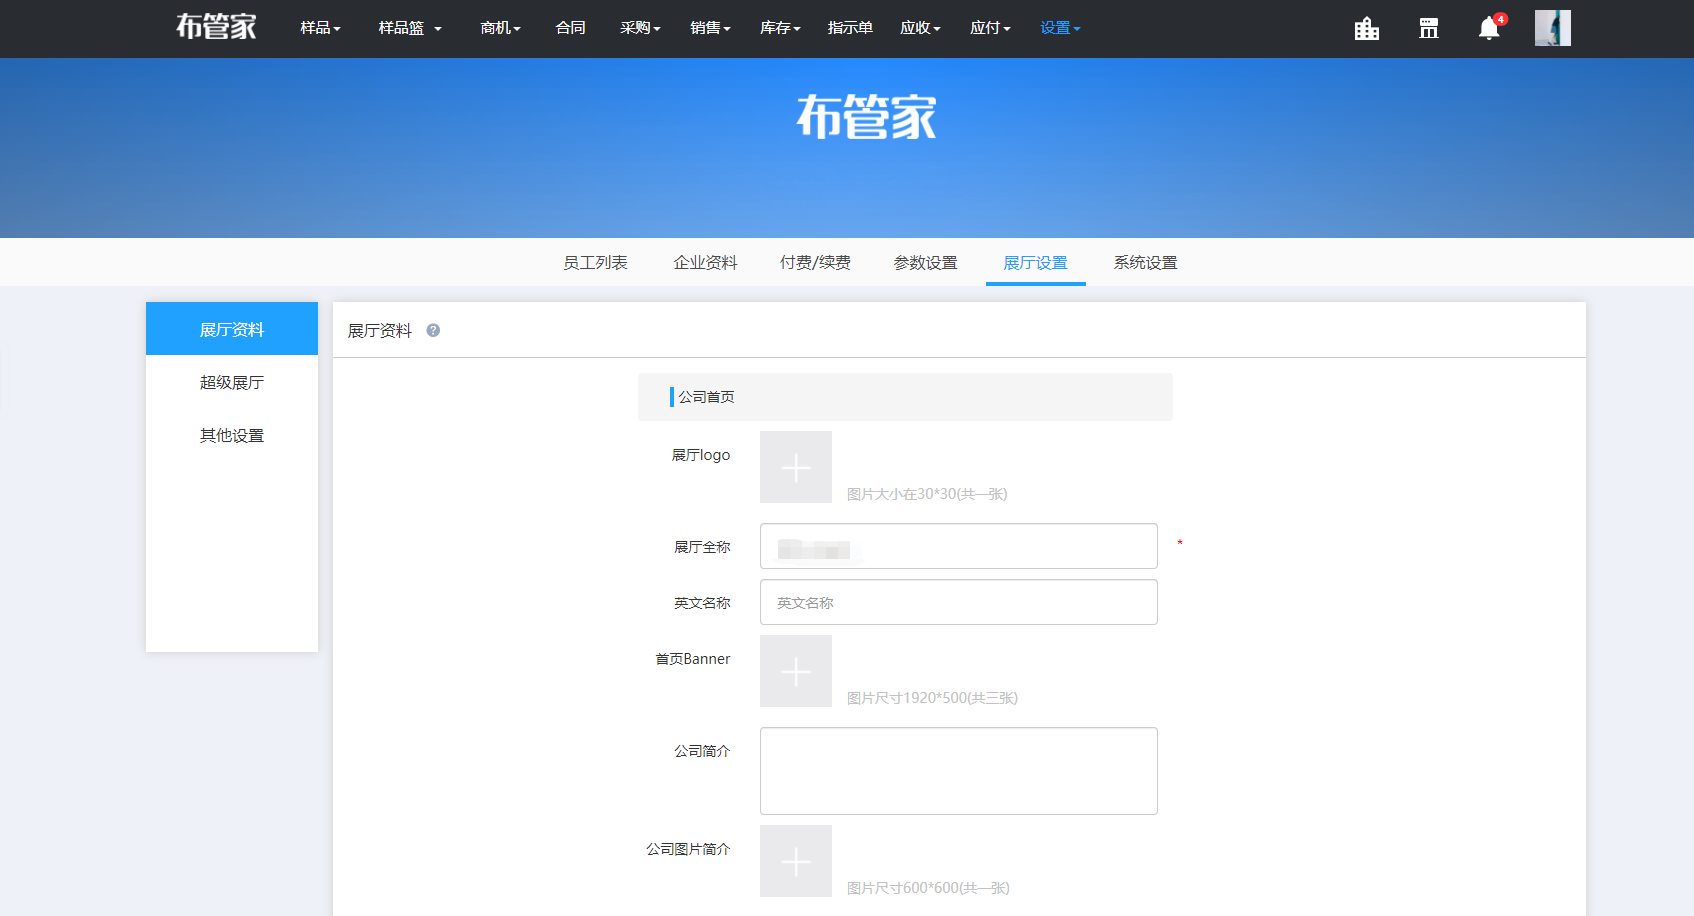Add a 首页Banner image via plus box
Image resolution: width=1694 pixels, height=916 pixels.
pyautogui.click(x=796, y=671)
